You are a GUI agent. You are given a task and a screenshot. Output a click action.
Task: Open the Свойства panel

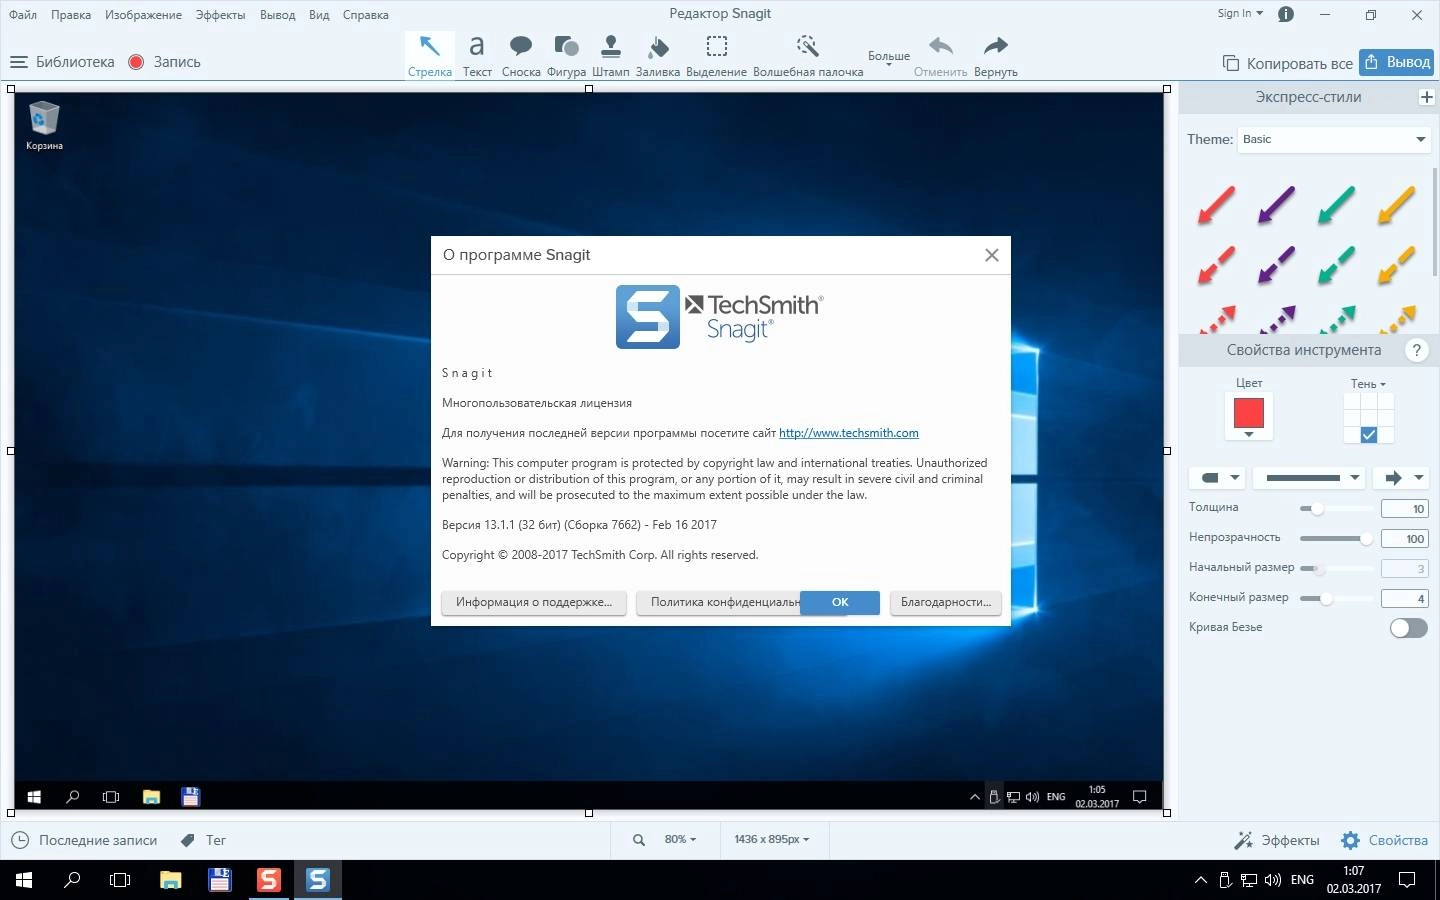[1384, 840]
